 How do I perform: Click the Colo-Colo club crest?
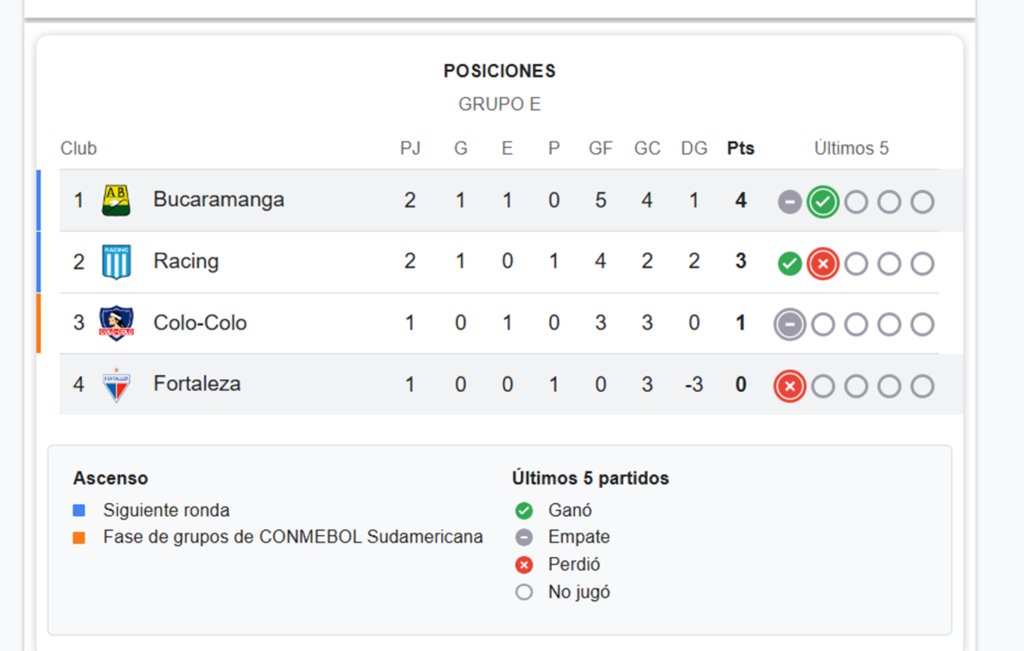pos(116,323)
